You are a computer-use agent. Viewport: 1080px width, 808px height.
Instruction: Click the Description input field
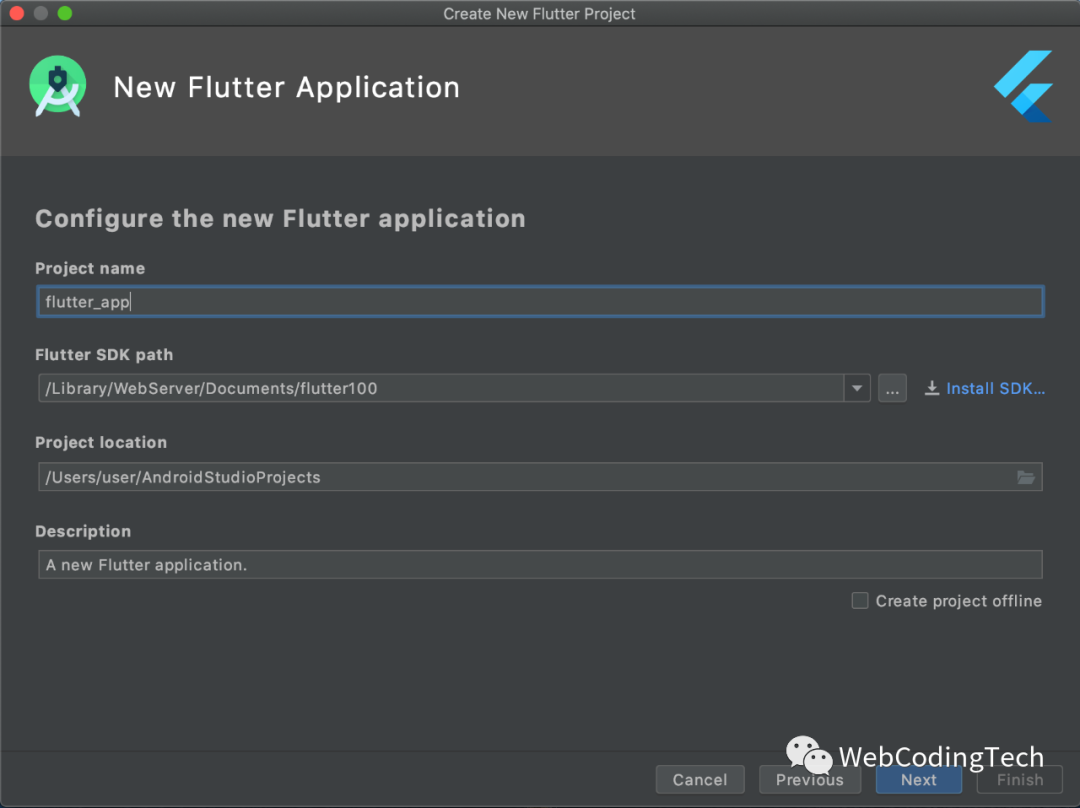point(540,564)
